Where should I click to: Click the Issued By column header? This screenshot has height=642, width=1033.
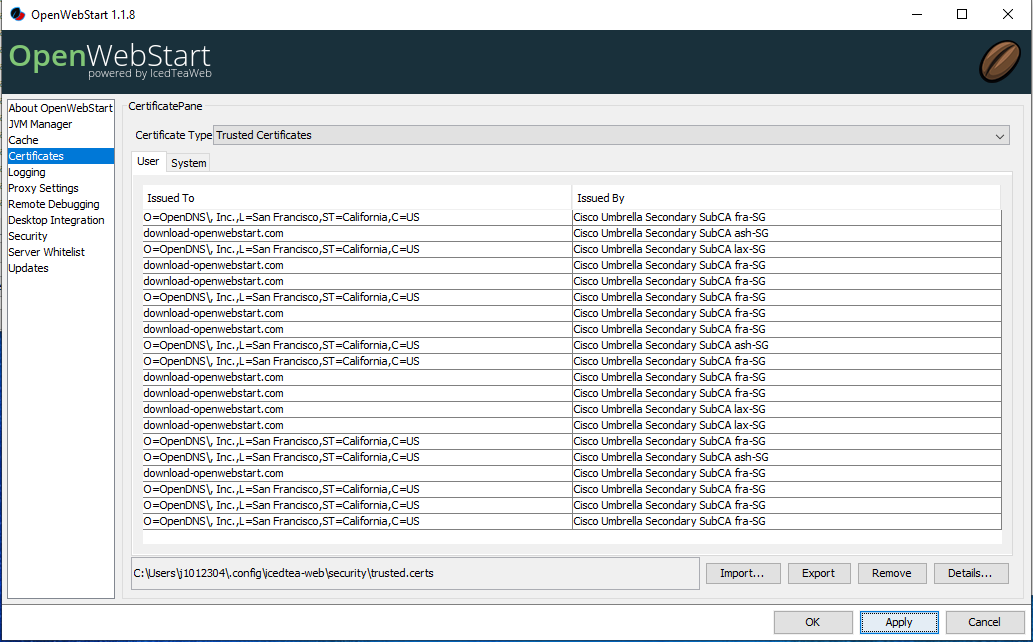pos(786,198)
